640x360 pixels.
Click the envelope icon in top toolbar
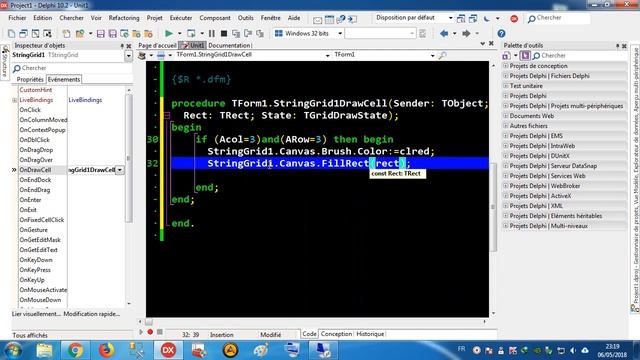coord(318,19)
